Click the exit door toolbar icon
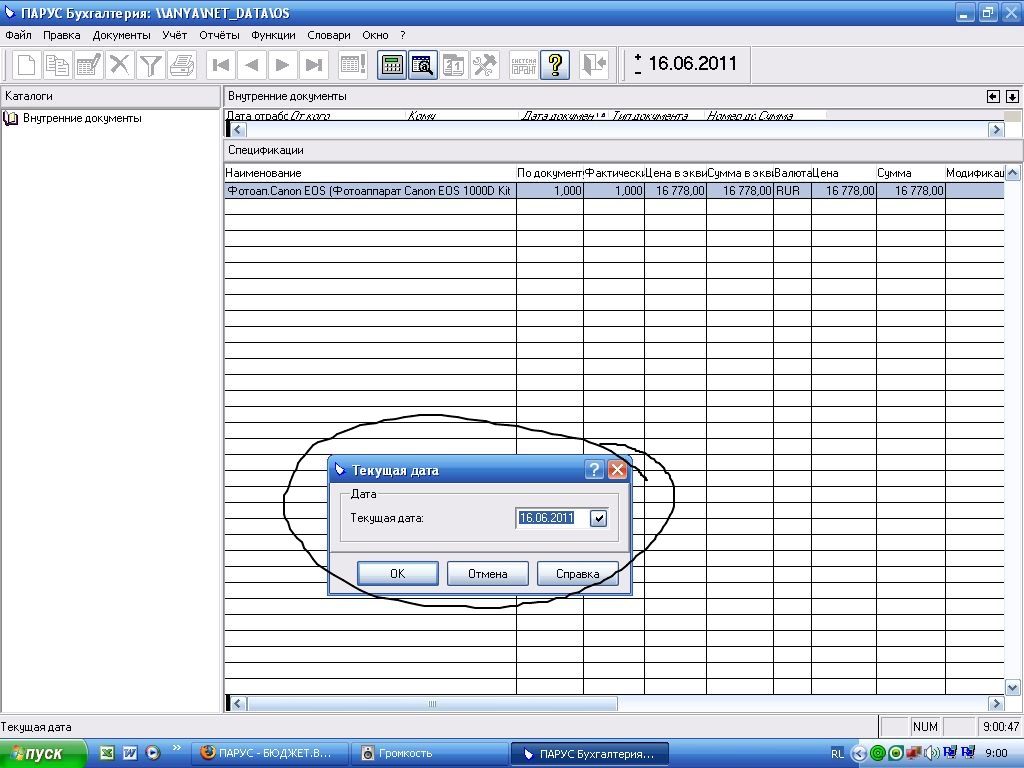The width and height of the screenshot is (1024, 768). click(x=594, y=65)
